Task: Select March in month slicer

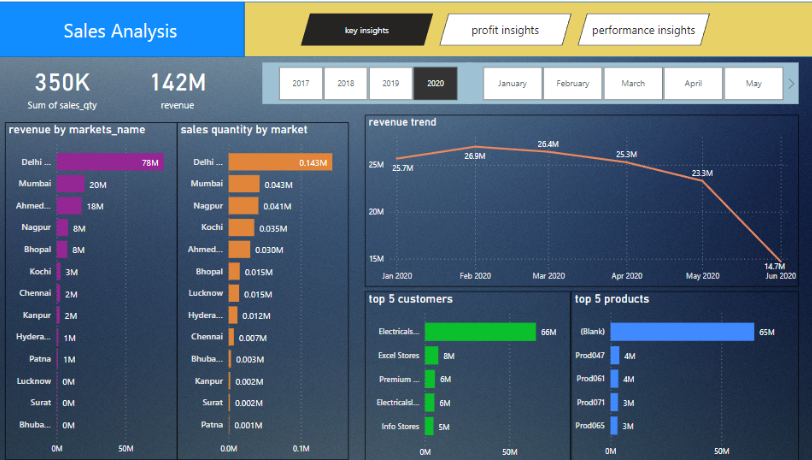Action: click(x=632, y=84)
